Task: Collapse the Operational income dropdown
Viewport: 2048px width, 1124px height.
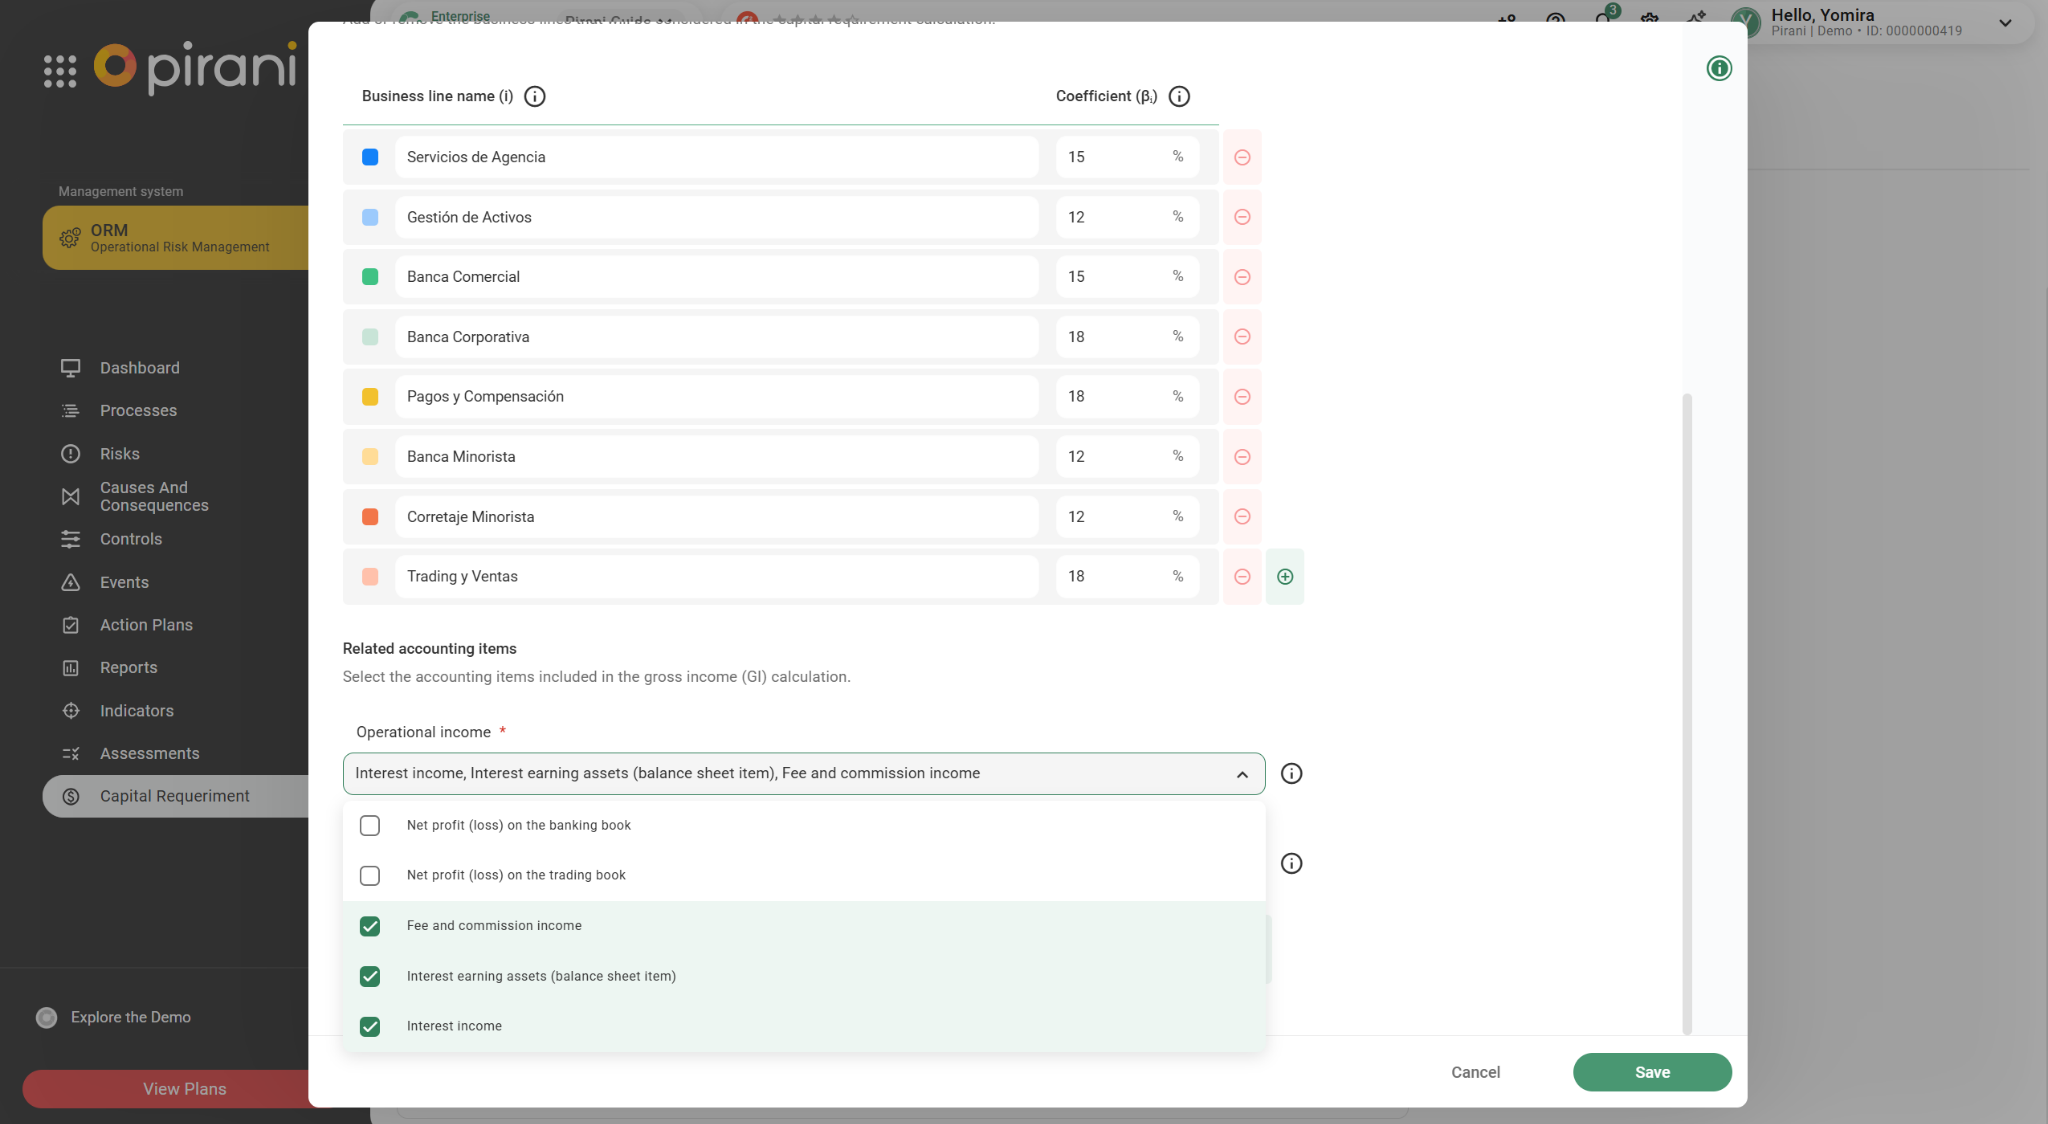Action: coord(1242,775)
